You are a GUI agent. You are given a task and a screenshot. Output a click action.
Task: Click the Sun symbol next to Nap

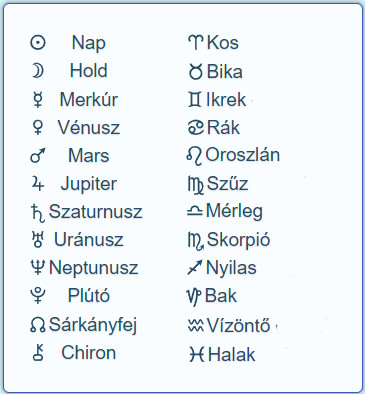pos(38,43)
